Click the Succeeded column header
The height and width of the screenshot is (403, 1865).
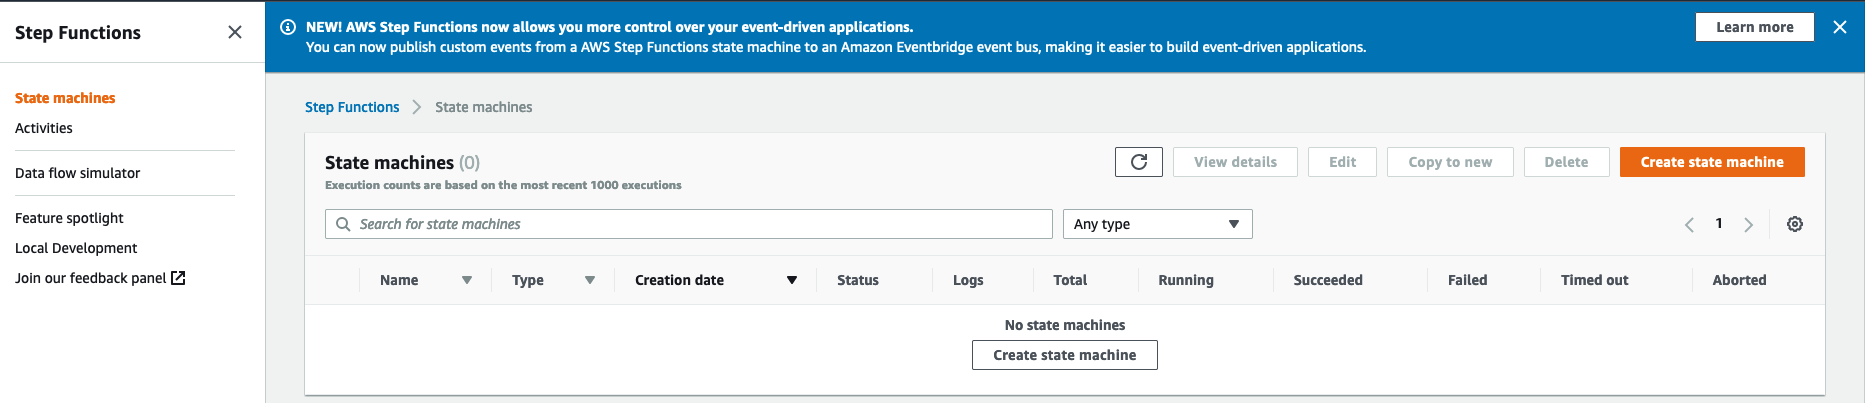pos(1328,280)
